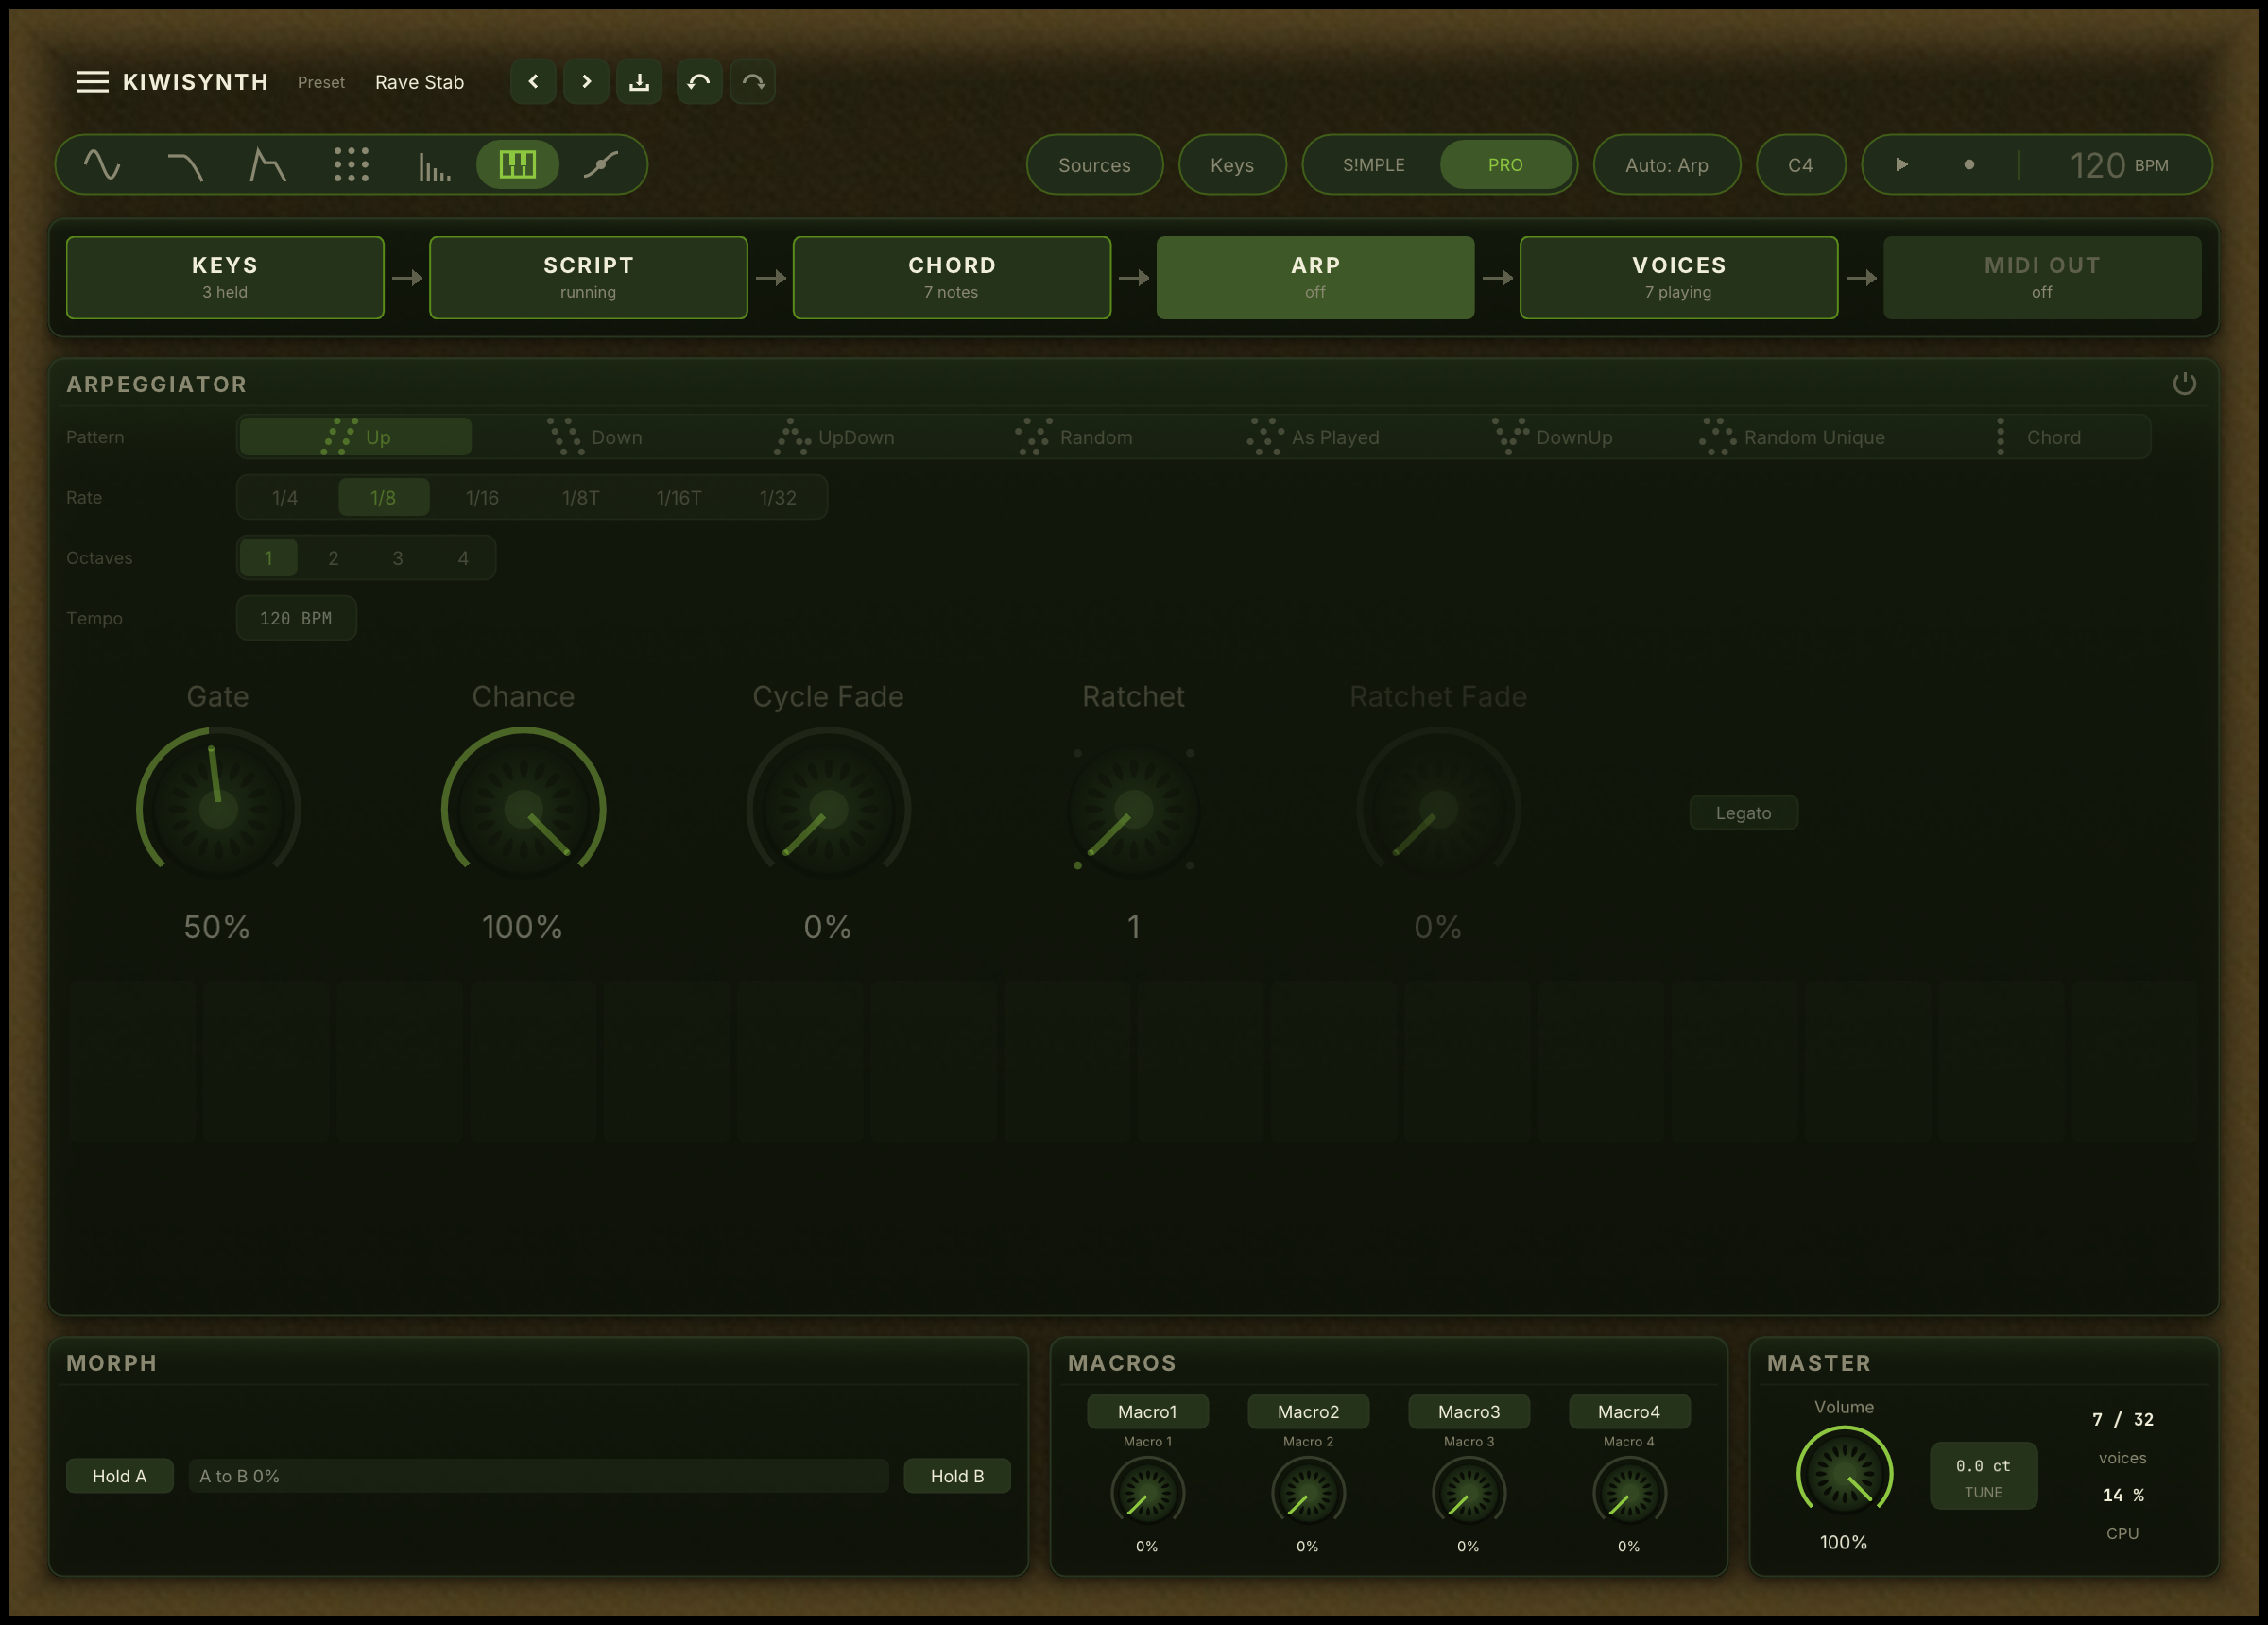Screen dimensions: 2268x1625
Task: Click the Cycle Fade knob
Action: (828, 808)
